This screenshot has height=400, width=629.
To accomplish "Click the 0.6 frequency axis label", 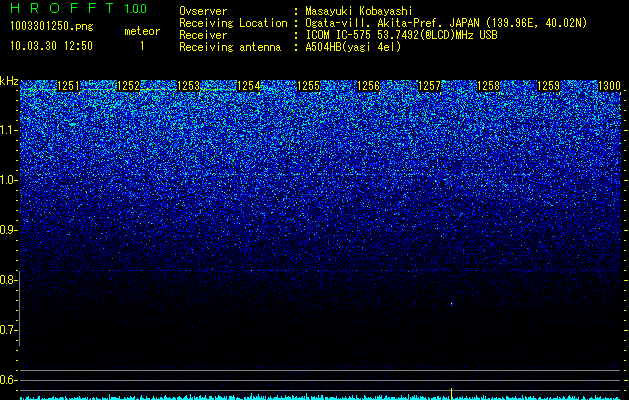I will [x=9, y=380].
